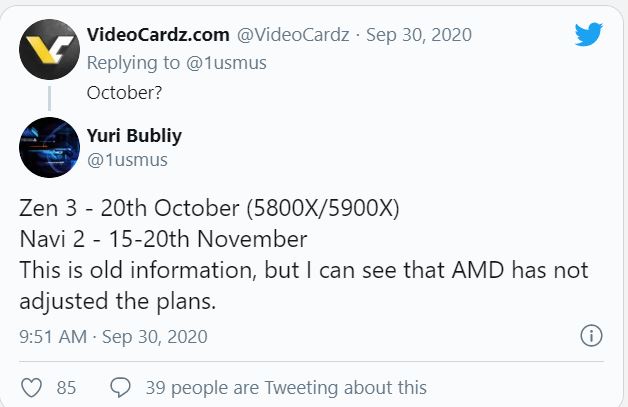Open the @VideoCardz handle link
The image size is (628, 407).
[x=293, y=35]
